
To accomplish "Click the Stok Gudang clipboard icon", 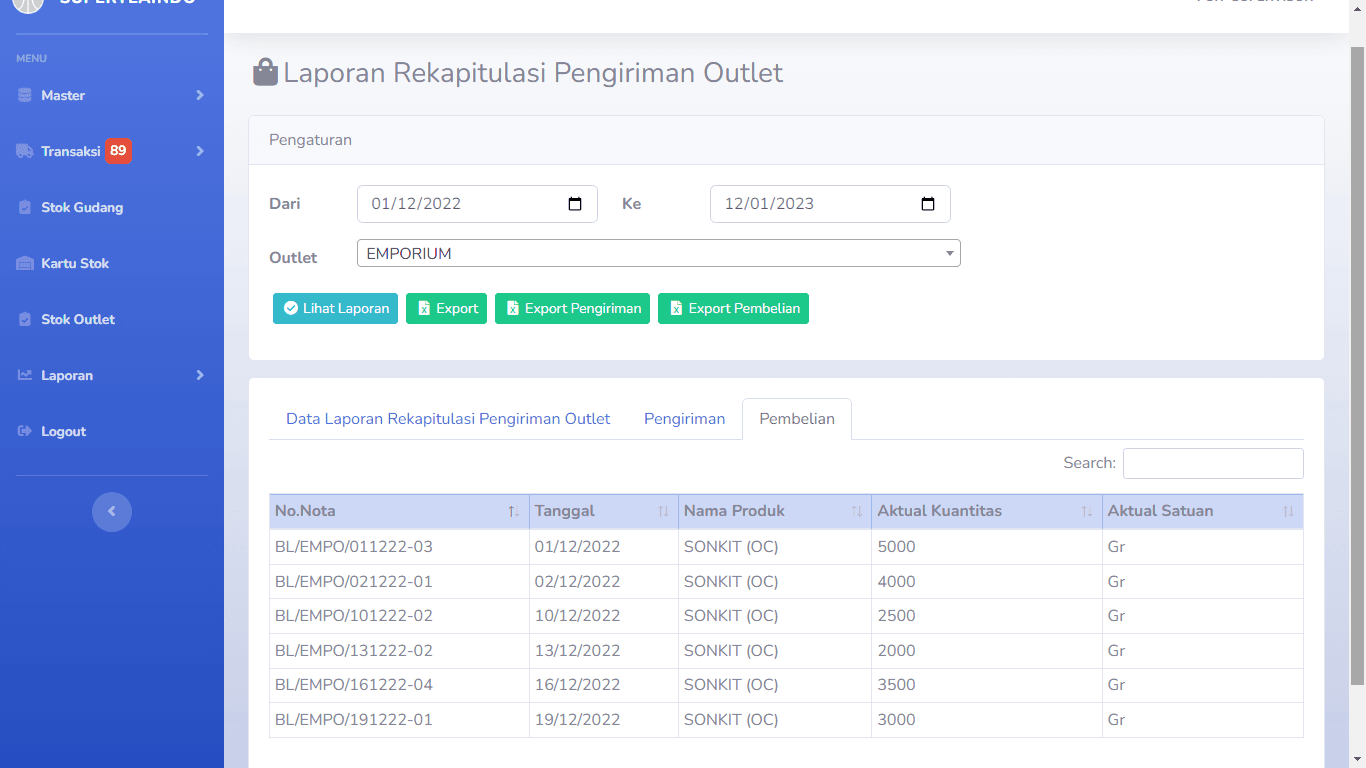I will click(25, 207).
